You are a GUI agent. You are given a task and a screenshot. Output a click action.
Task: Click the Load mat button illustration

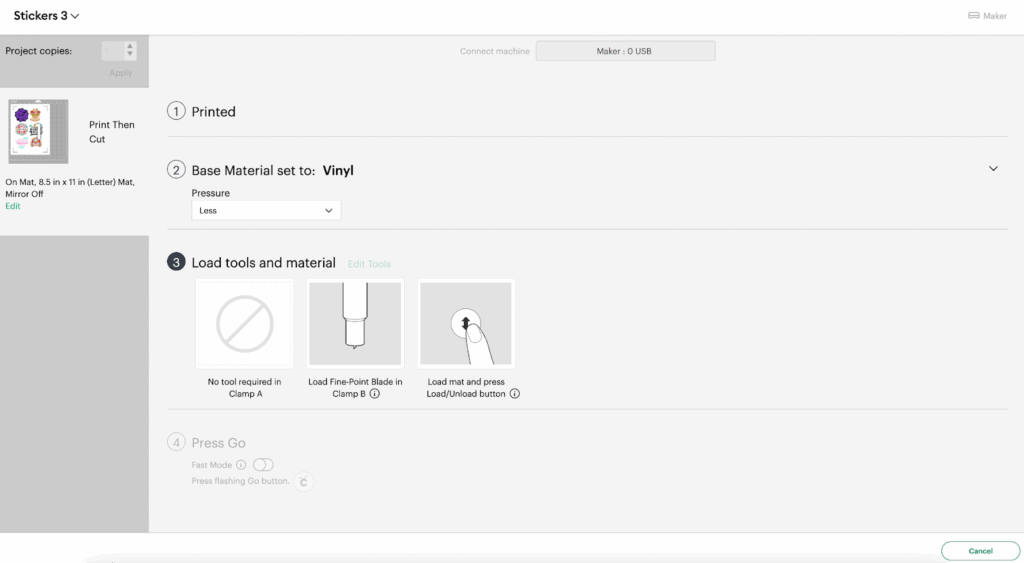466,324
